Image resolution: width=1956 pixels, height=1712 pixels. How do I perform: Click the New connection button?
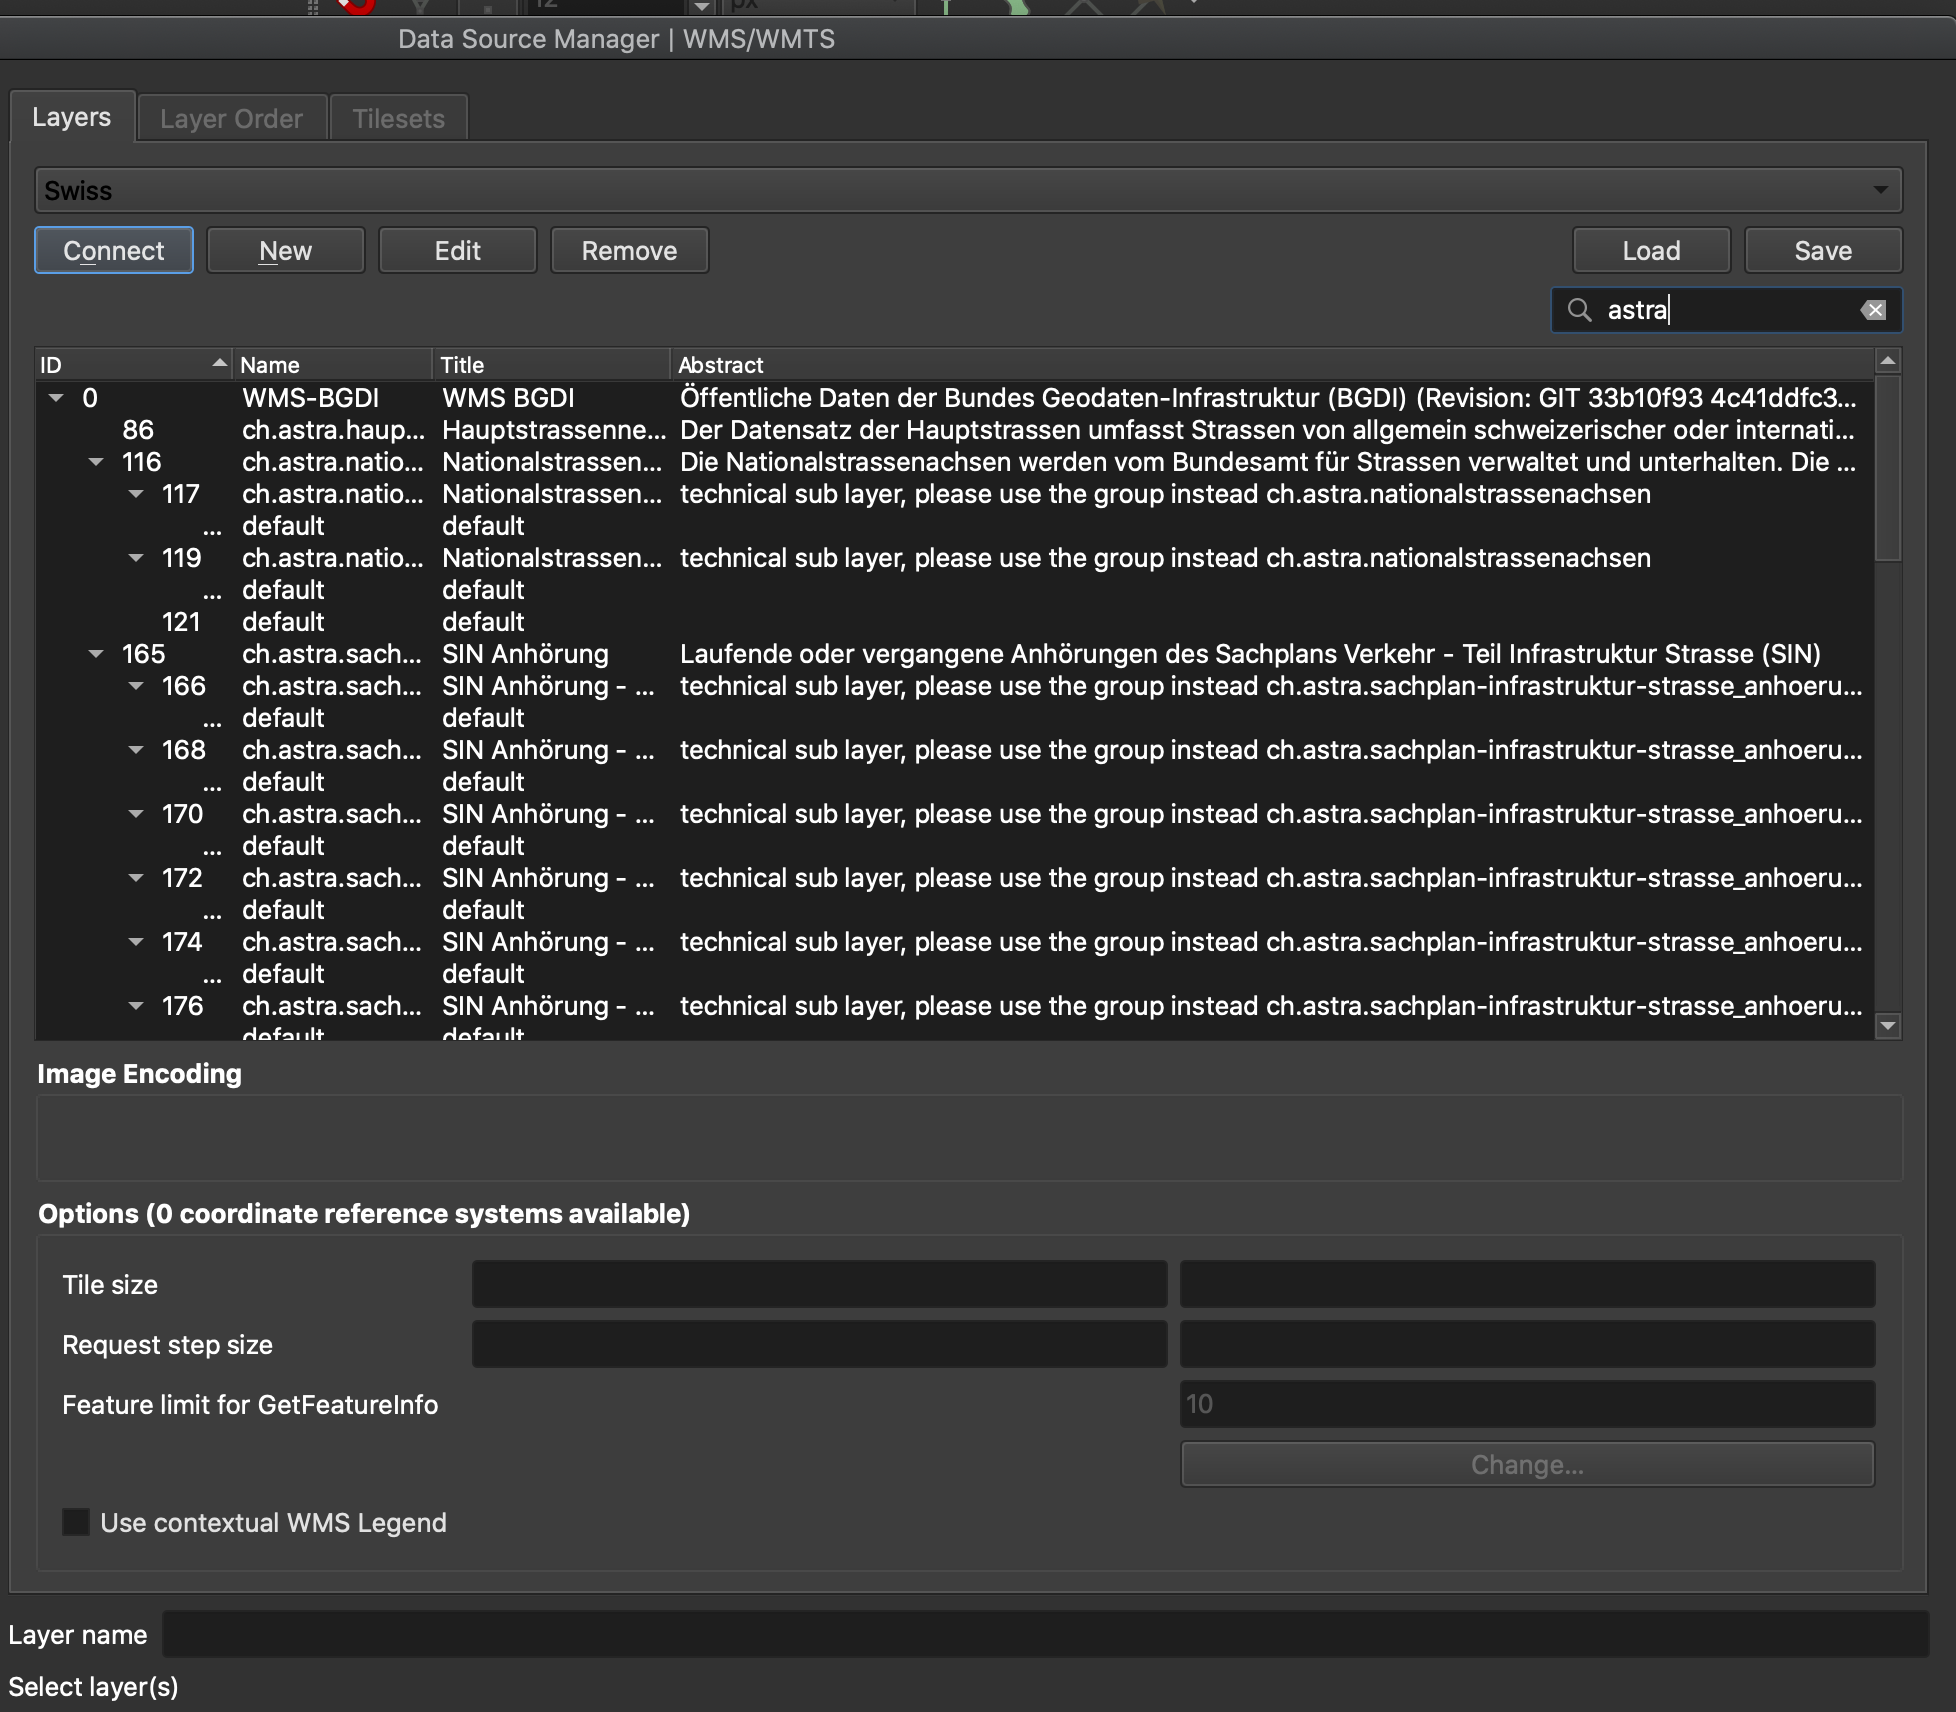(x=285, y=251)
